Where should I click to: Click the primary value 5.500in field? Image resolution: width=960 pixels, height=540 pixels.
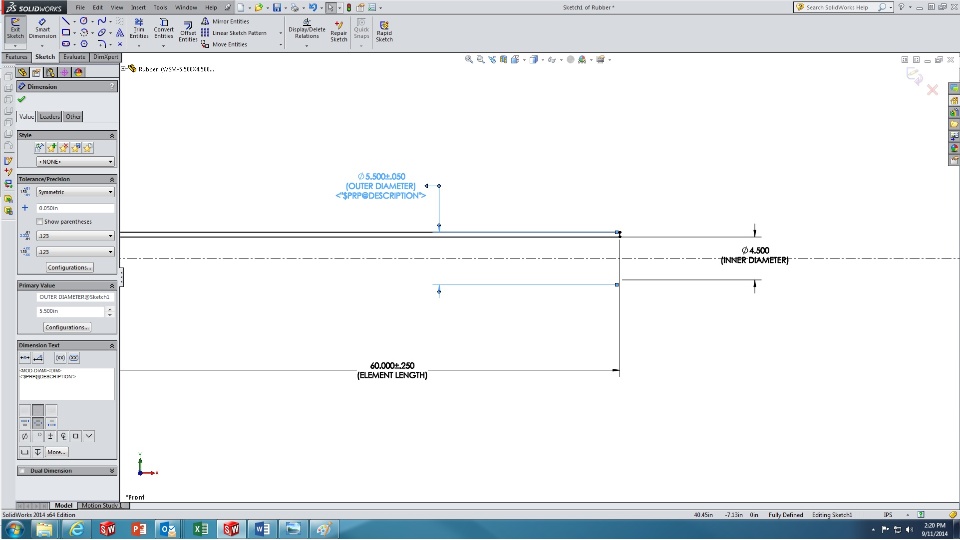71,311
